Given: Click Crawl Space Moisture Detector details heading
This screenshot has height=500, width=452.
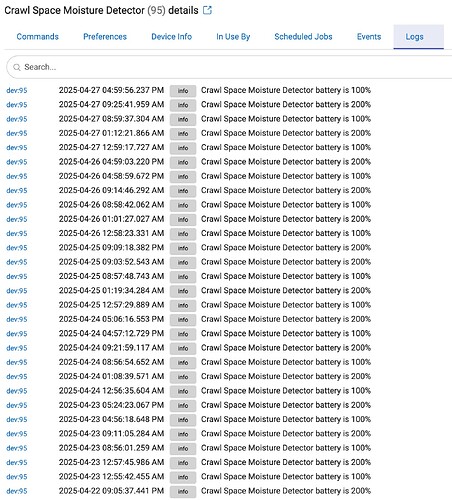Looking at the screenshot, I should pos(101,10).
